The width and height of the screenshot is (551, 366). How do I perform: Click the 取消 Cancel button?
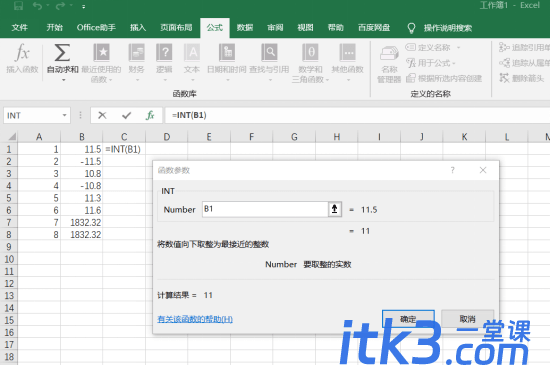(467, 319)
